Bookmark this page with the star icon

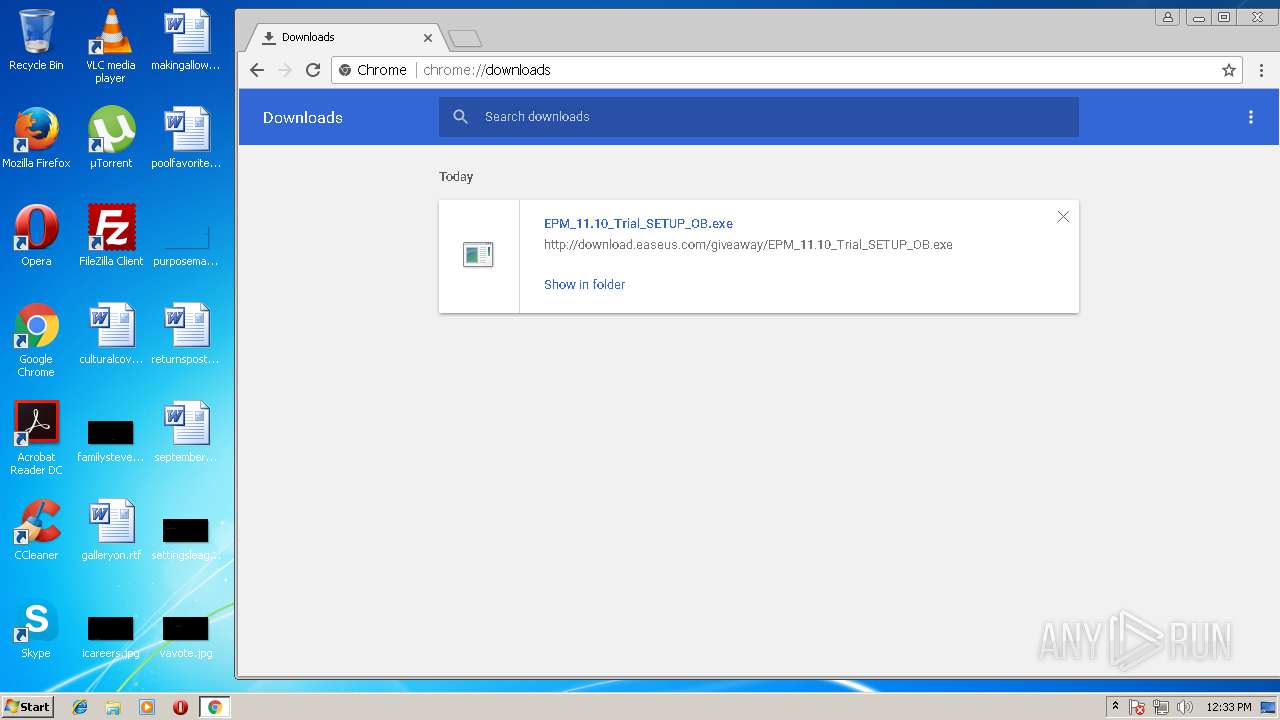point(1229,70)
